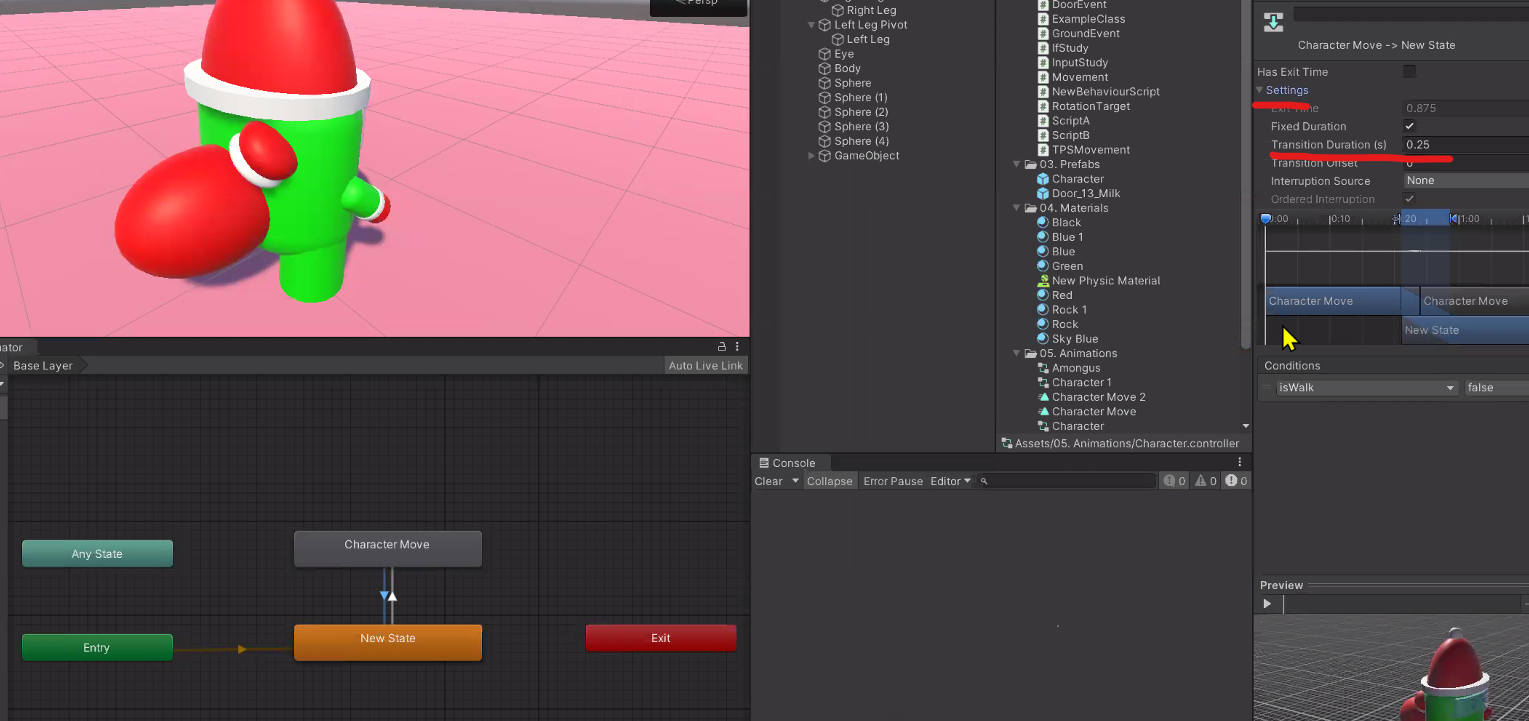Click the ScriptA script icon

coord(1043,121)
